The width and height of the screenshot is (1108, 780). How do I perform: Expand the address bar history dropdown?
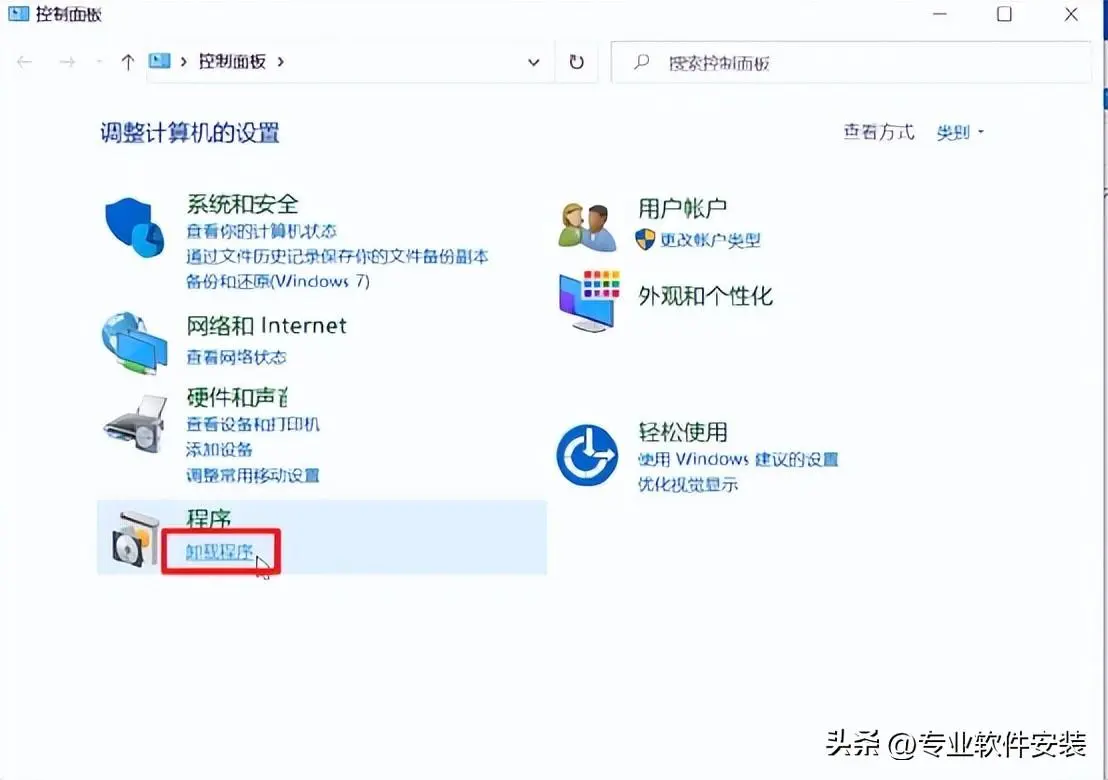pos(534,62)
